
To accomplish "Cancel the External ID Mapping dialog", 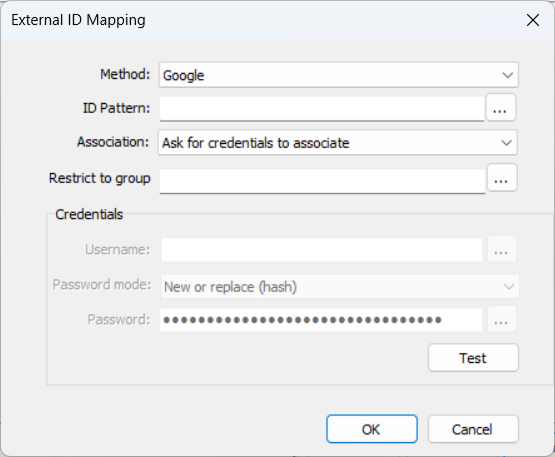I will click(x=473, y=429).
